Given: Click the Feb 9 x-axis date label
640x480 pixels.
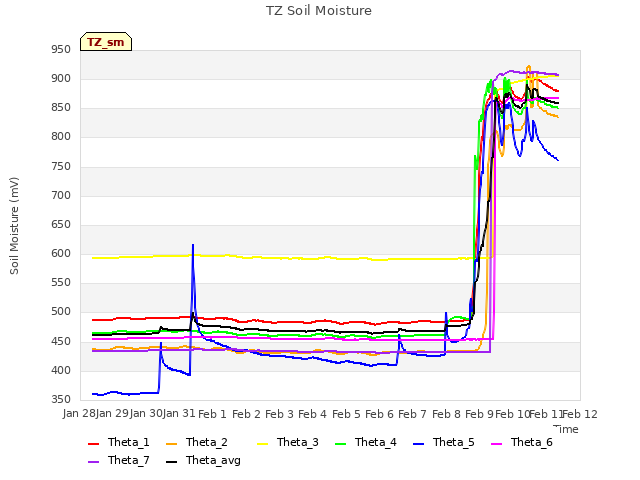Looking at the screenshot, I should coord(479,414).
